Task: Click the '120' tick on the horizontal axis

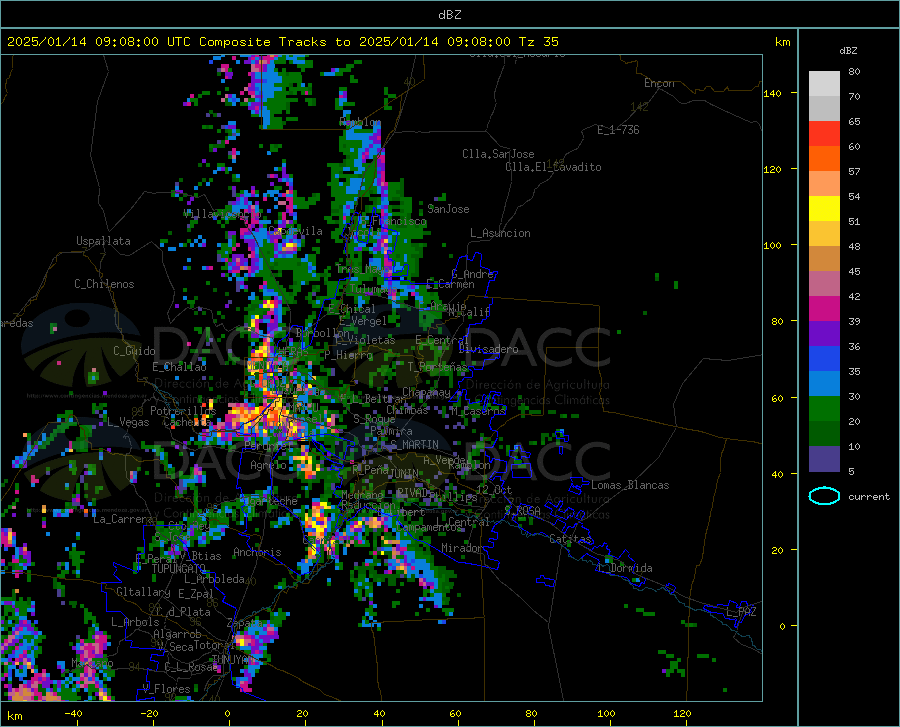Action: (x=682, y=713)
